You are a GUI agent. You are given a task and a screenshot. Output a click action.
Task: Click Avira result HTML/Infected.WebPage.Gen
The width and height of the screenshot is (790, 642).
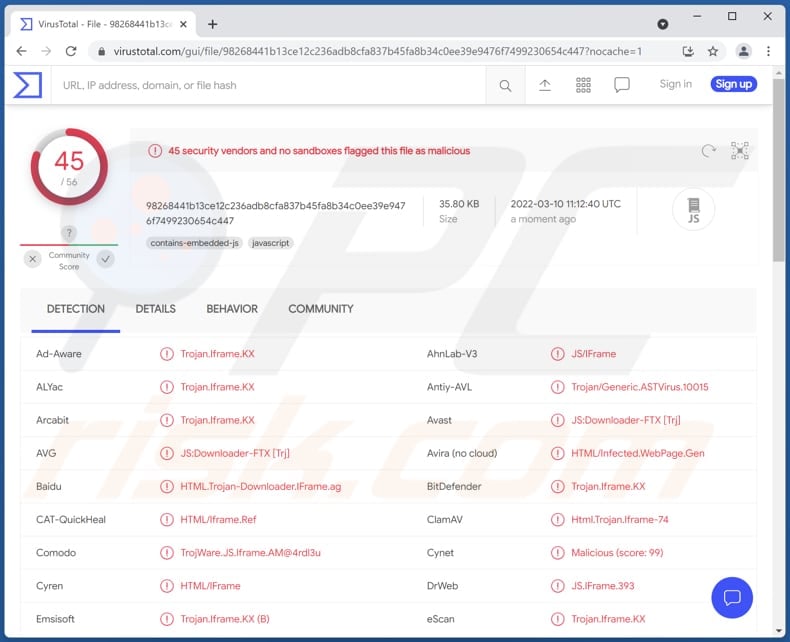coord(637,453)
